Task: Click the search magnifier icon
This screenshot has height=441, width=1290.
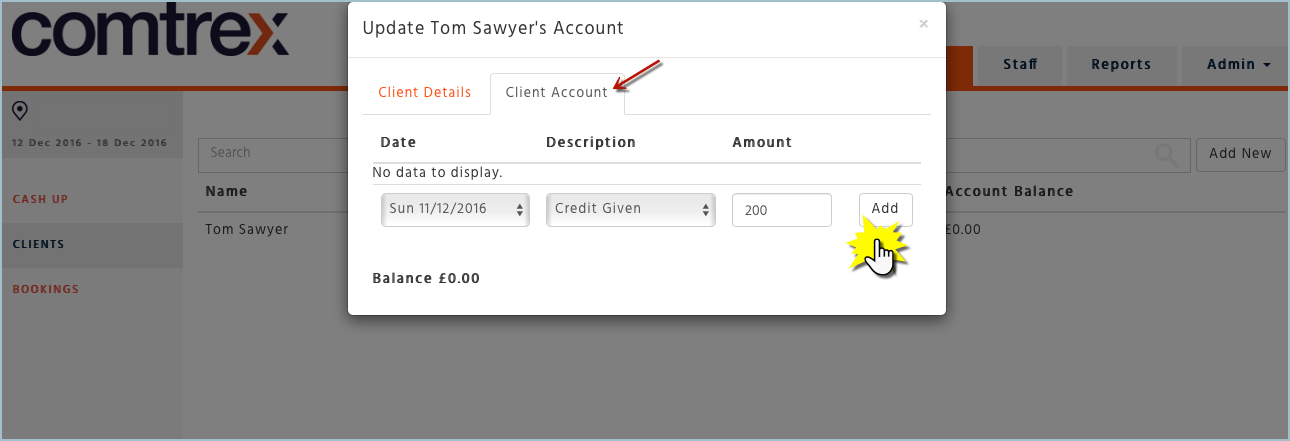Action: [1165, 154]
